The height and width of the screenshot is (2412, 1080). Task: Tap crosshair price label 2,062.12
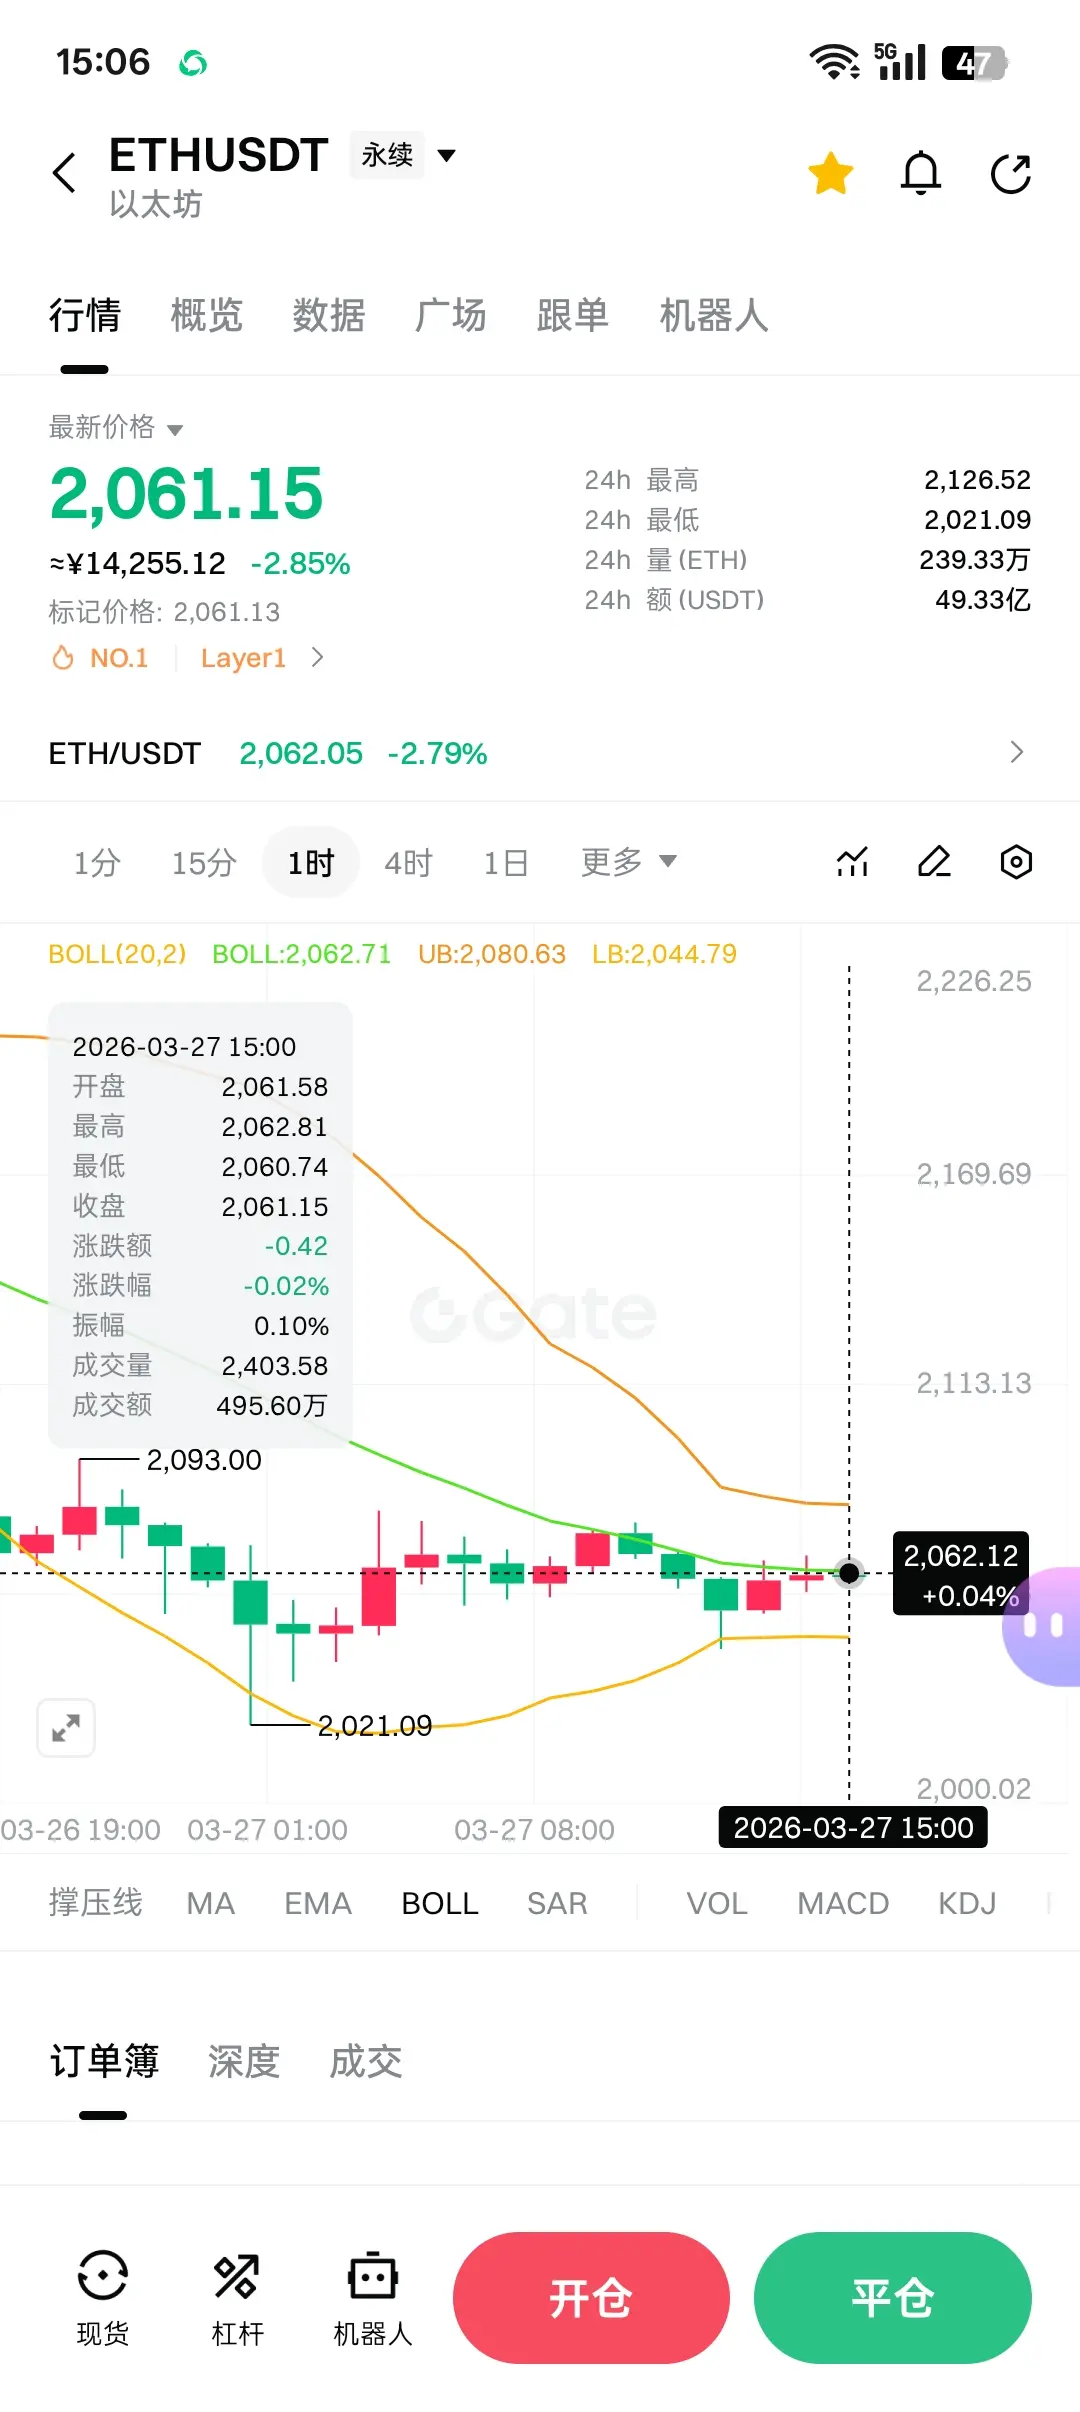tap(961, 1574)
